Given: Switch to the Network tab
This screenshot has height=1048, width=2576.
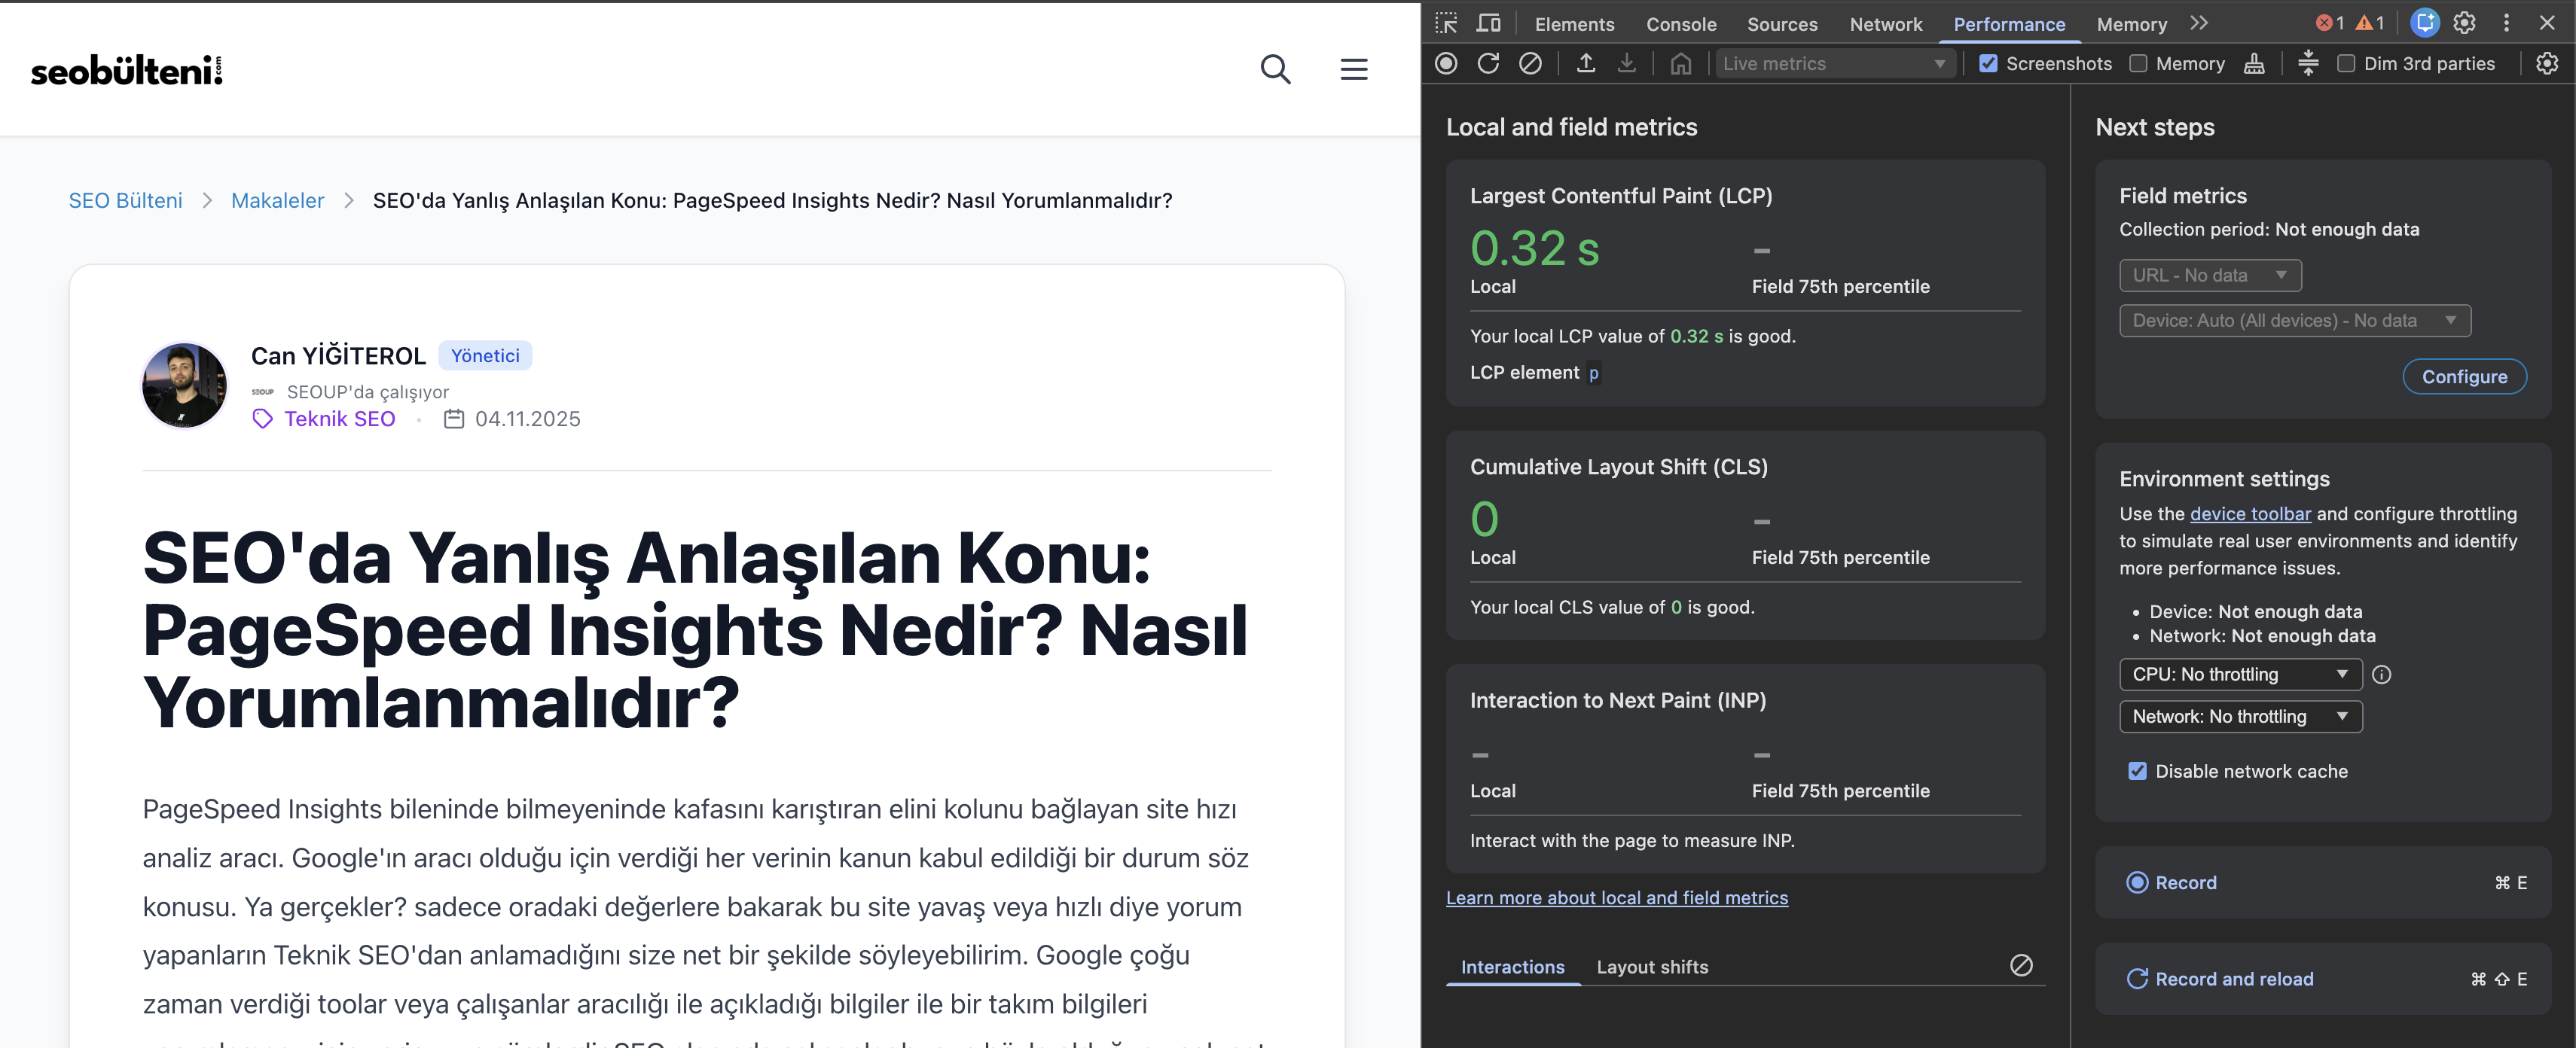Looking at the screenshot, I should 1885,24.
